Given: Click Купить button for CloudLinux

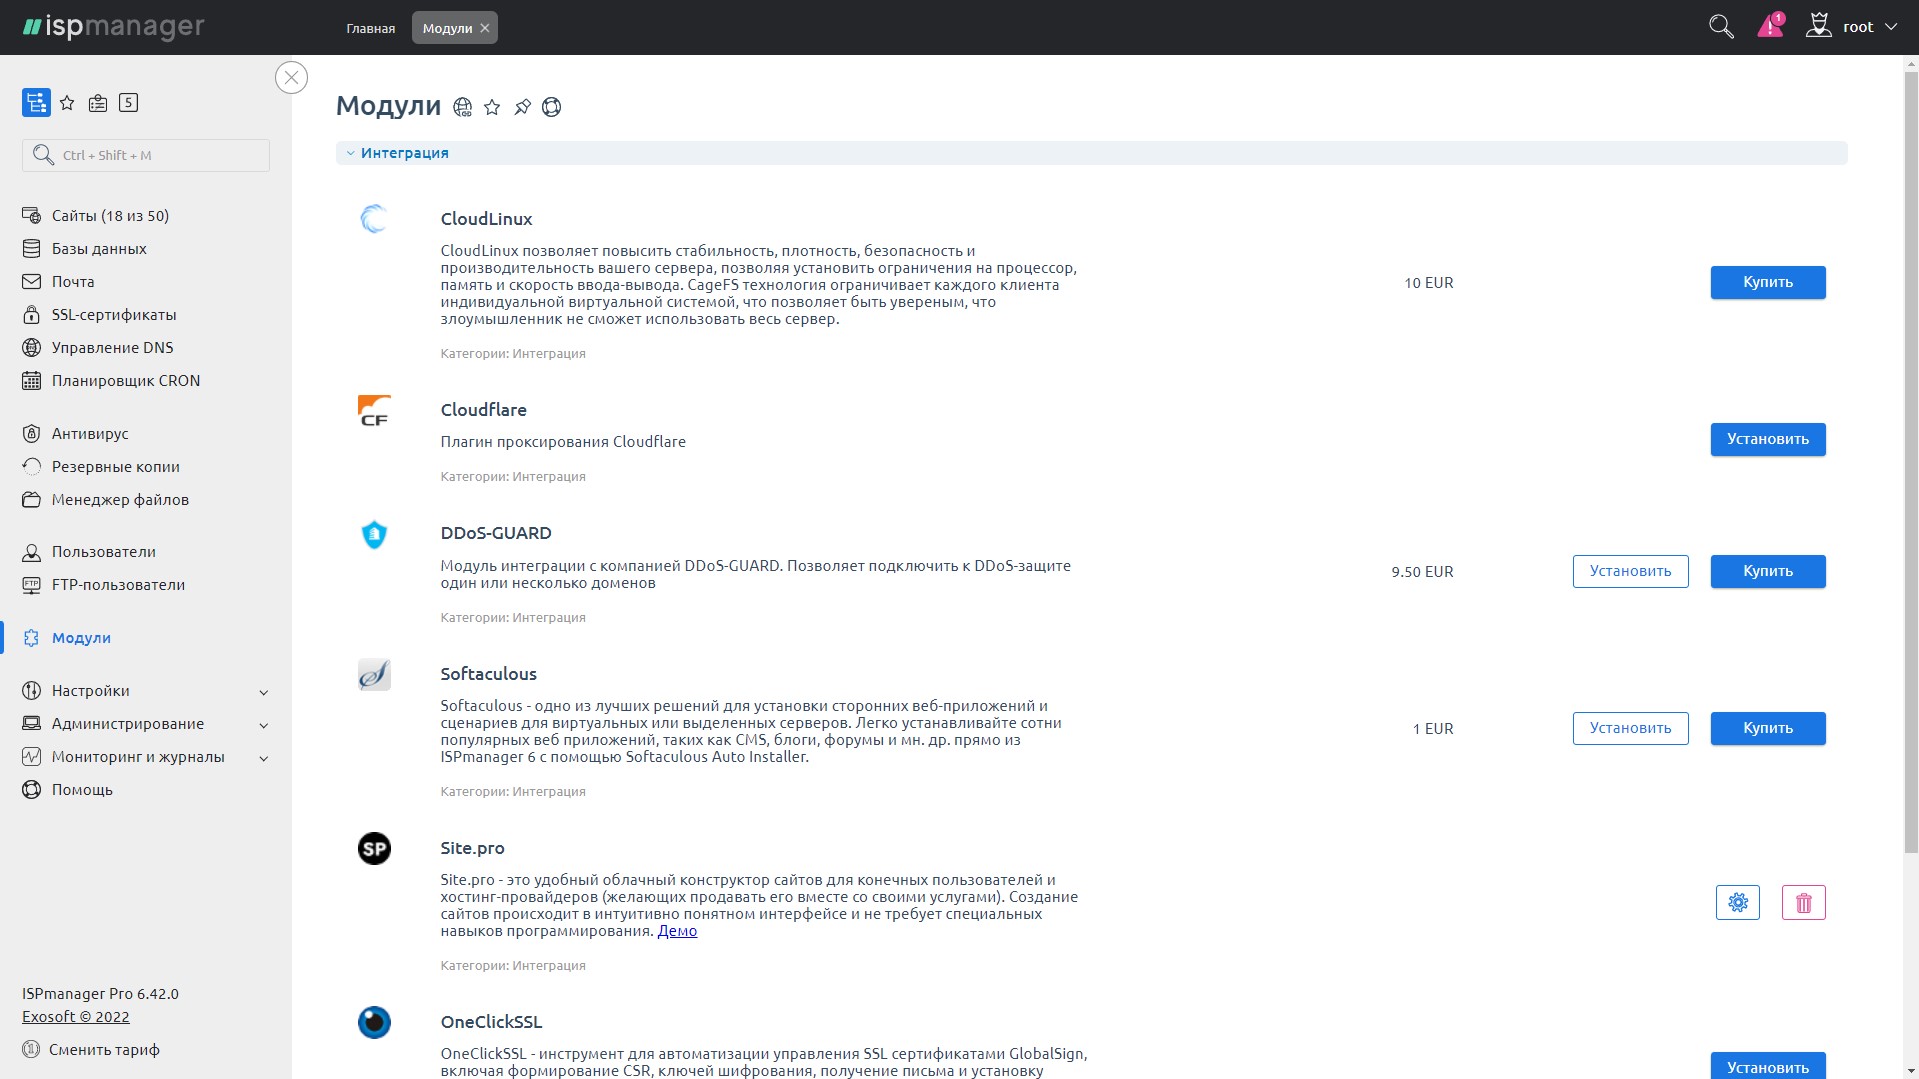Looking at the screenshot, I should 1767,283.
